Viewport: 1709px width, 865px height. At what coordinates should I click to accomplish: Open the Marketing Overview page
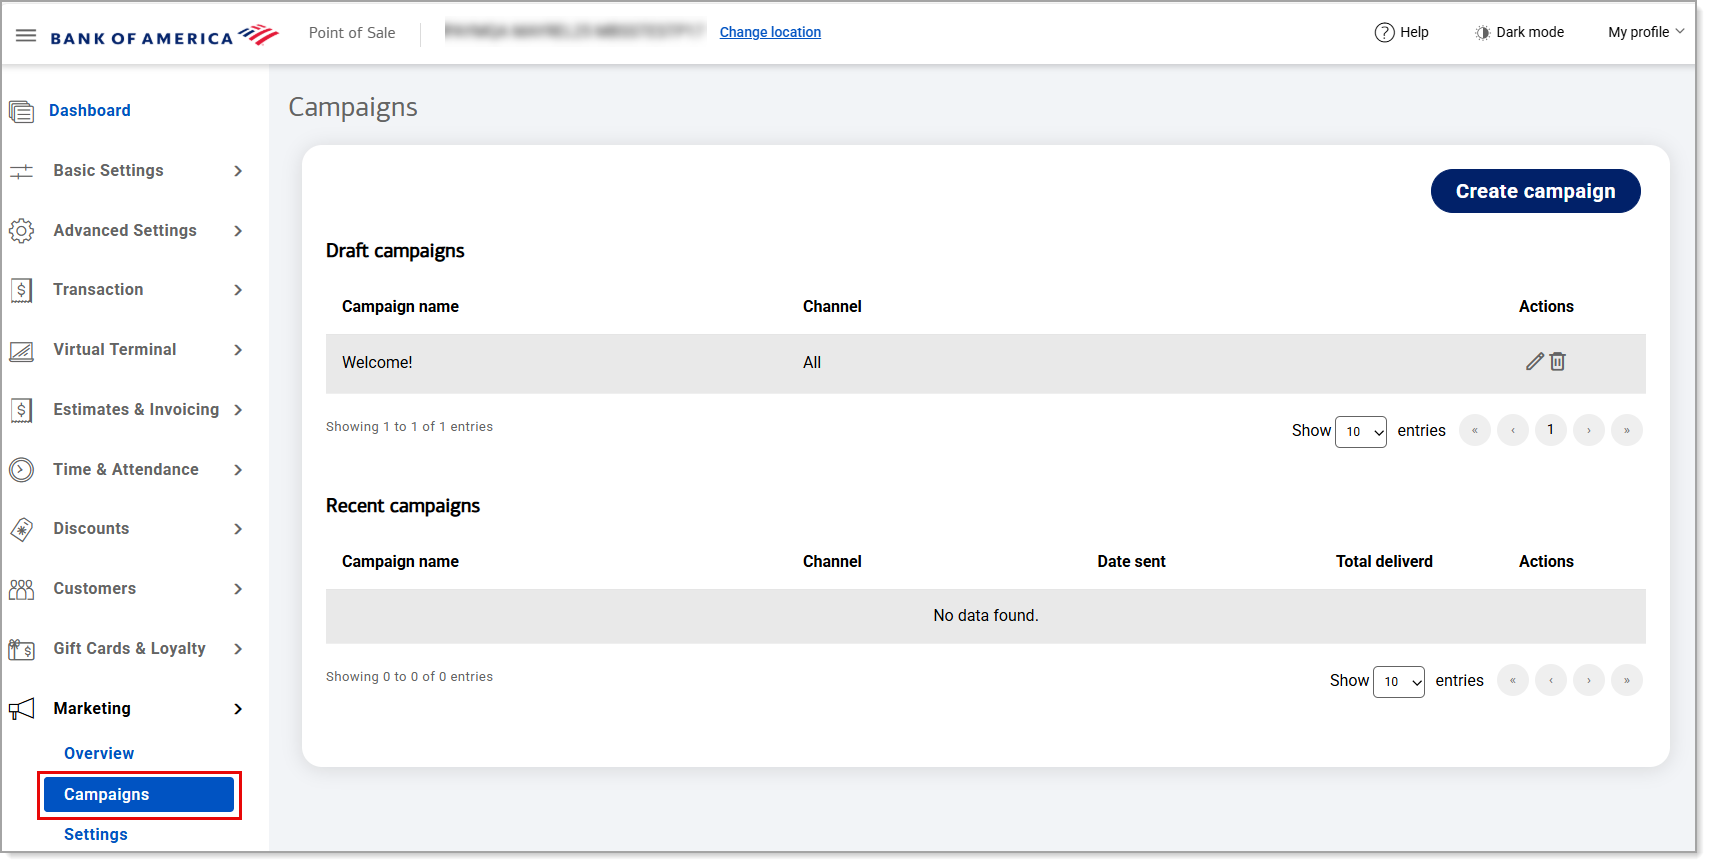[x=99, y=754]
